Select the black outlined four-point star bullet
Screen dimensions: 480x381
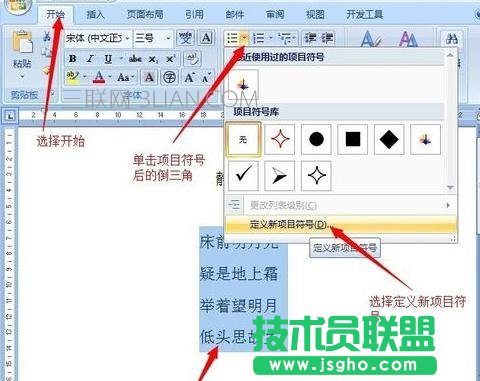click(316, 176)
